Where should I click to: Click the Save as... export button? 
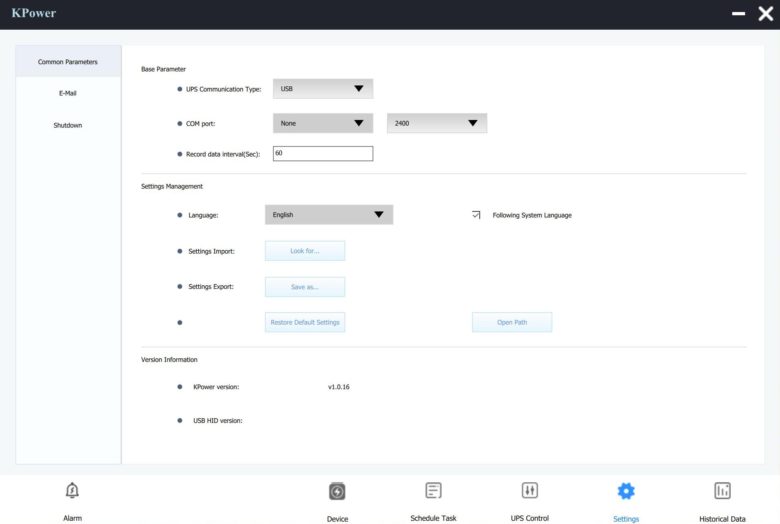pyautogui.click(x=305, y=287)
